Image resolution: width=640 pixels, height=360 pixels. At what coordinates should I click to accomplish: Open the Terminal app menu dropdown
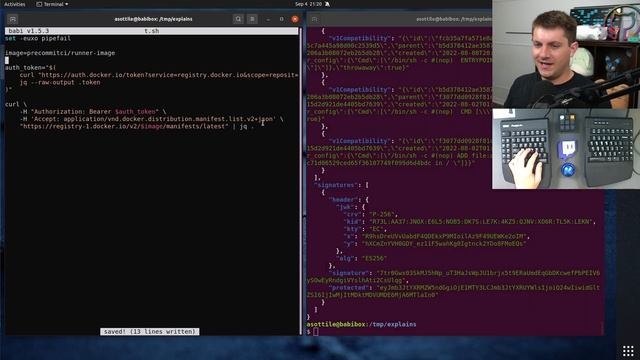(x=52, y=4)
